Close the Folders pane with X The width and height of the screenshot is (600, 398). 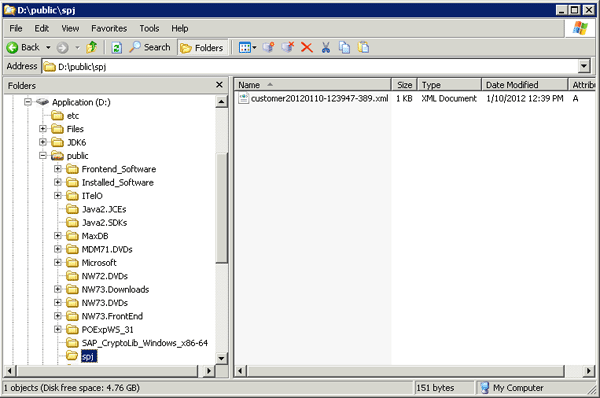[219, 85]
